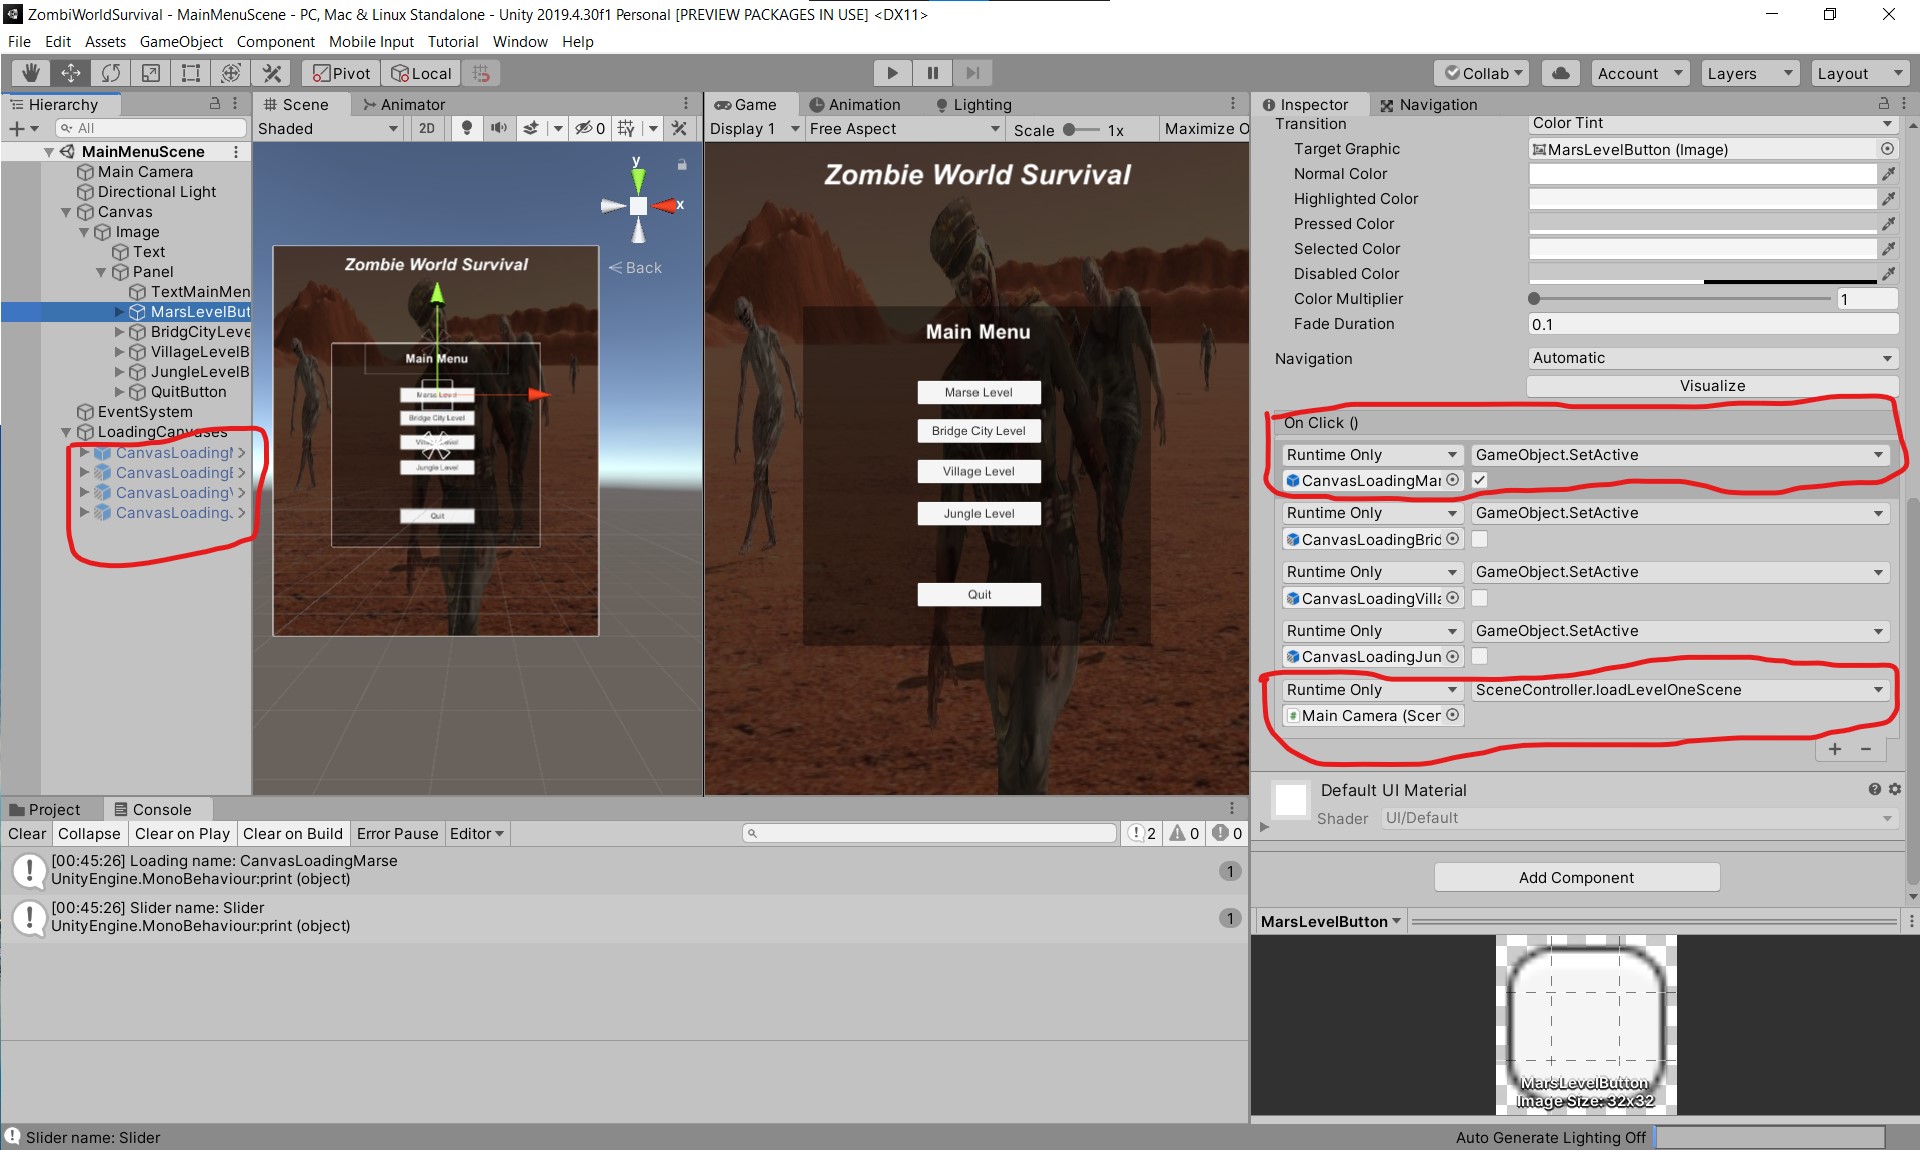Start Play mode
The image size is (1920, 1150).
[892, 73]
